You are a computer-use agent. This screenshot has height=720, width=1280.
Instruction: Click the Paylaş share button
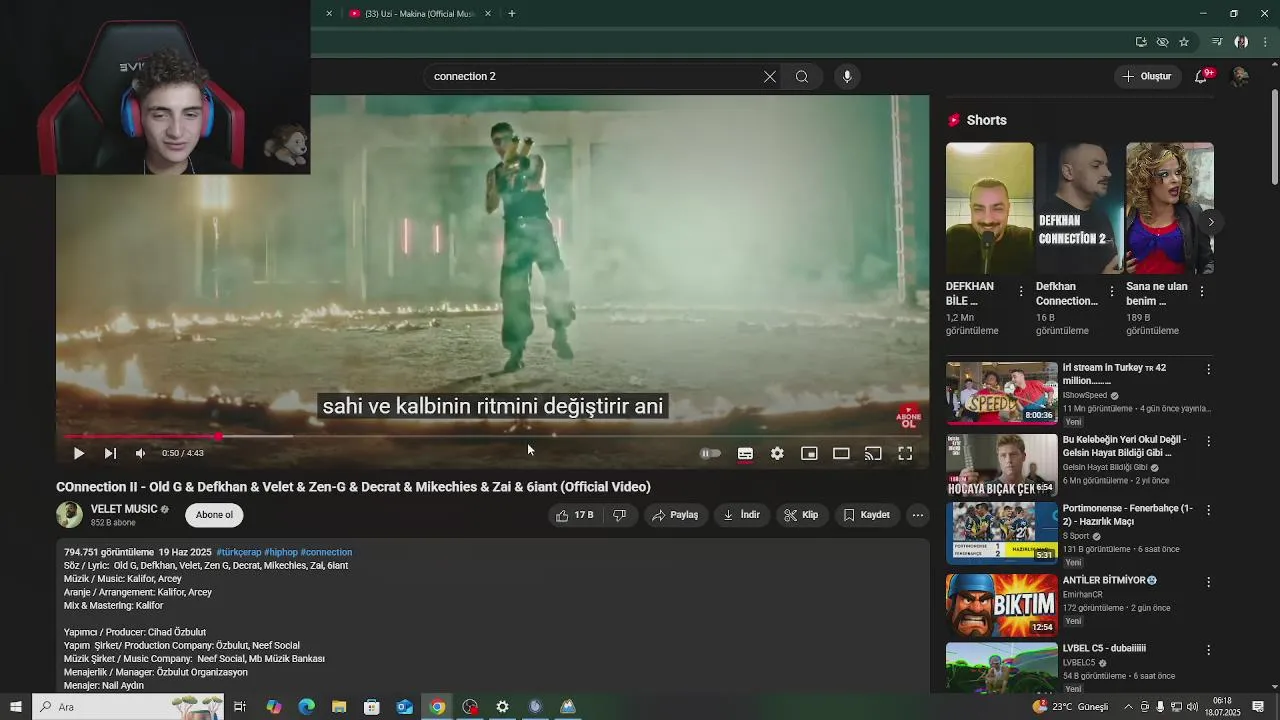tap(675, 515)
